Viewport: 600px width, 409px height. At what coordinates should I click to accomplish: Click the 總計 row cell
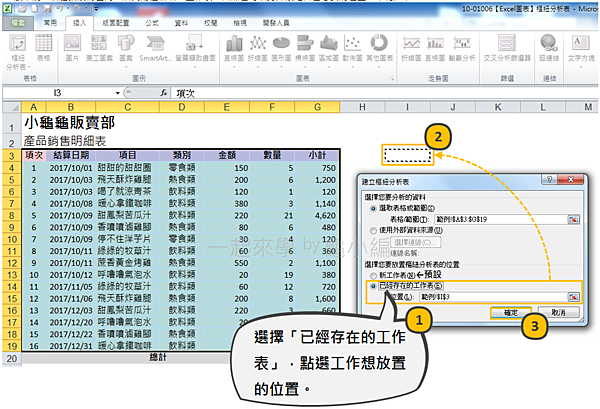[158, 358]
